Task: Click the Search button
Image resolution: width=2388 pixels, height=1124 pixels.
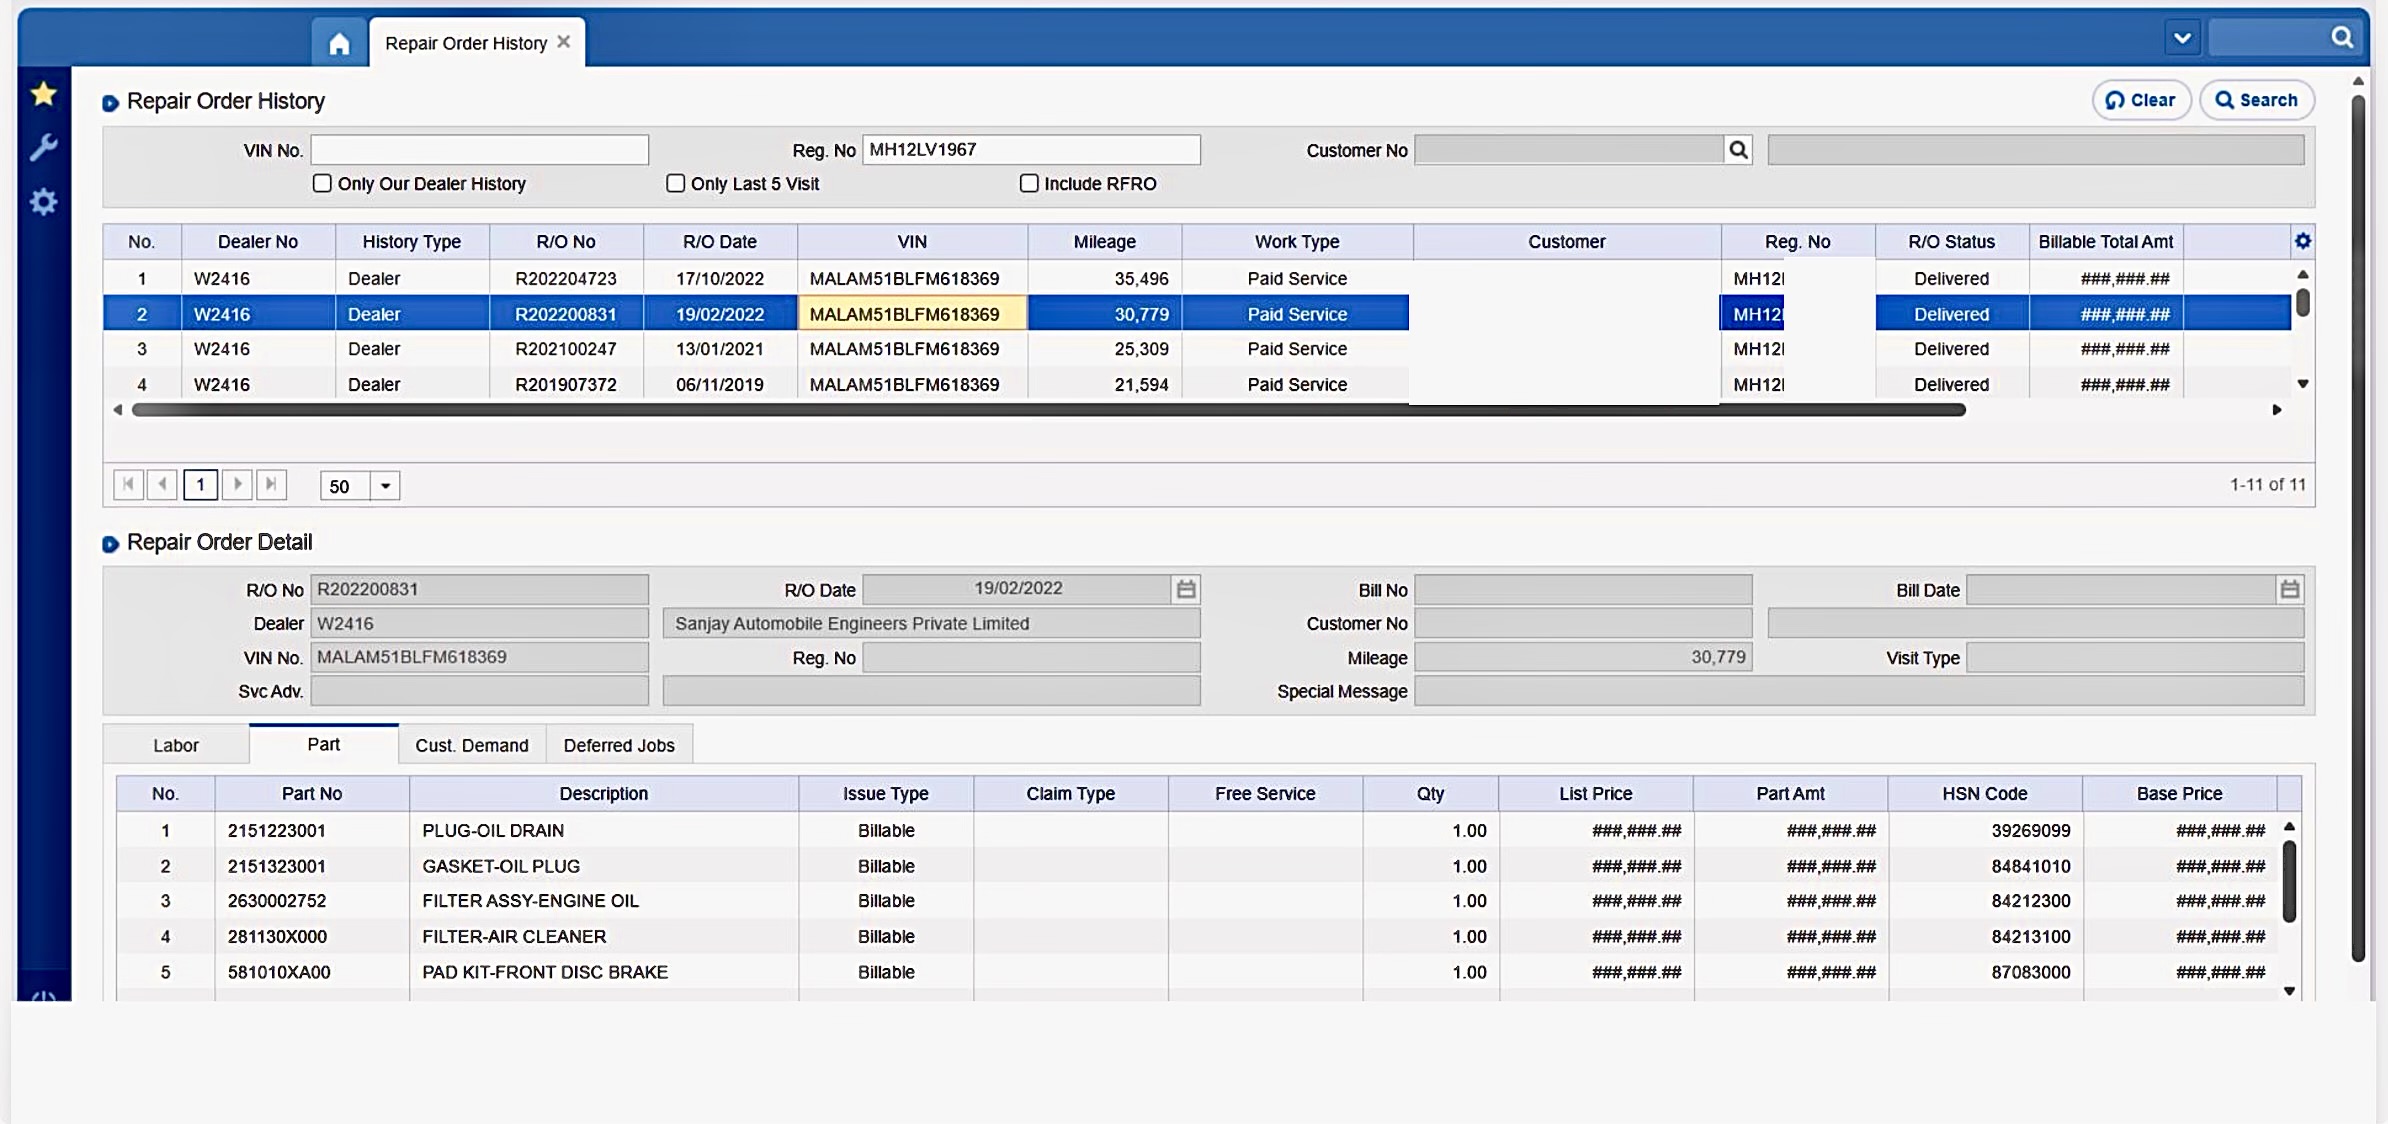Action: 2256,100
